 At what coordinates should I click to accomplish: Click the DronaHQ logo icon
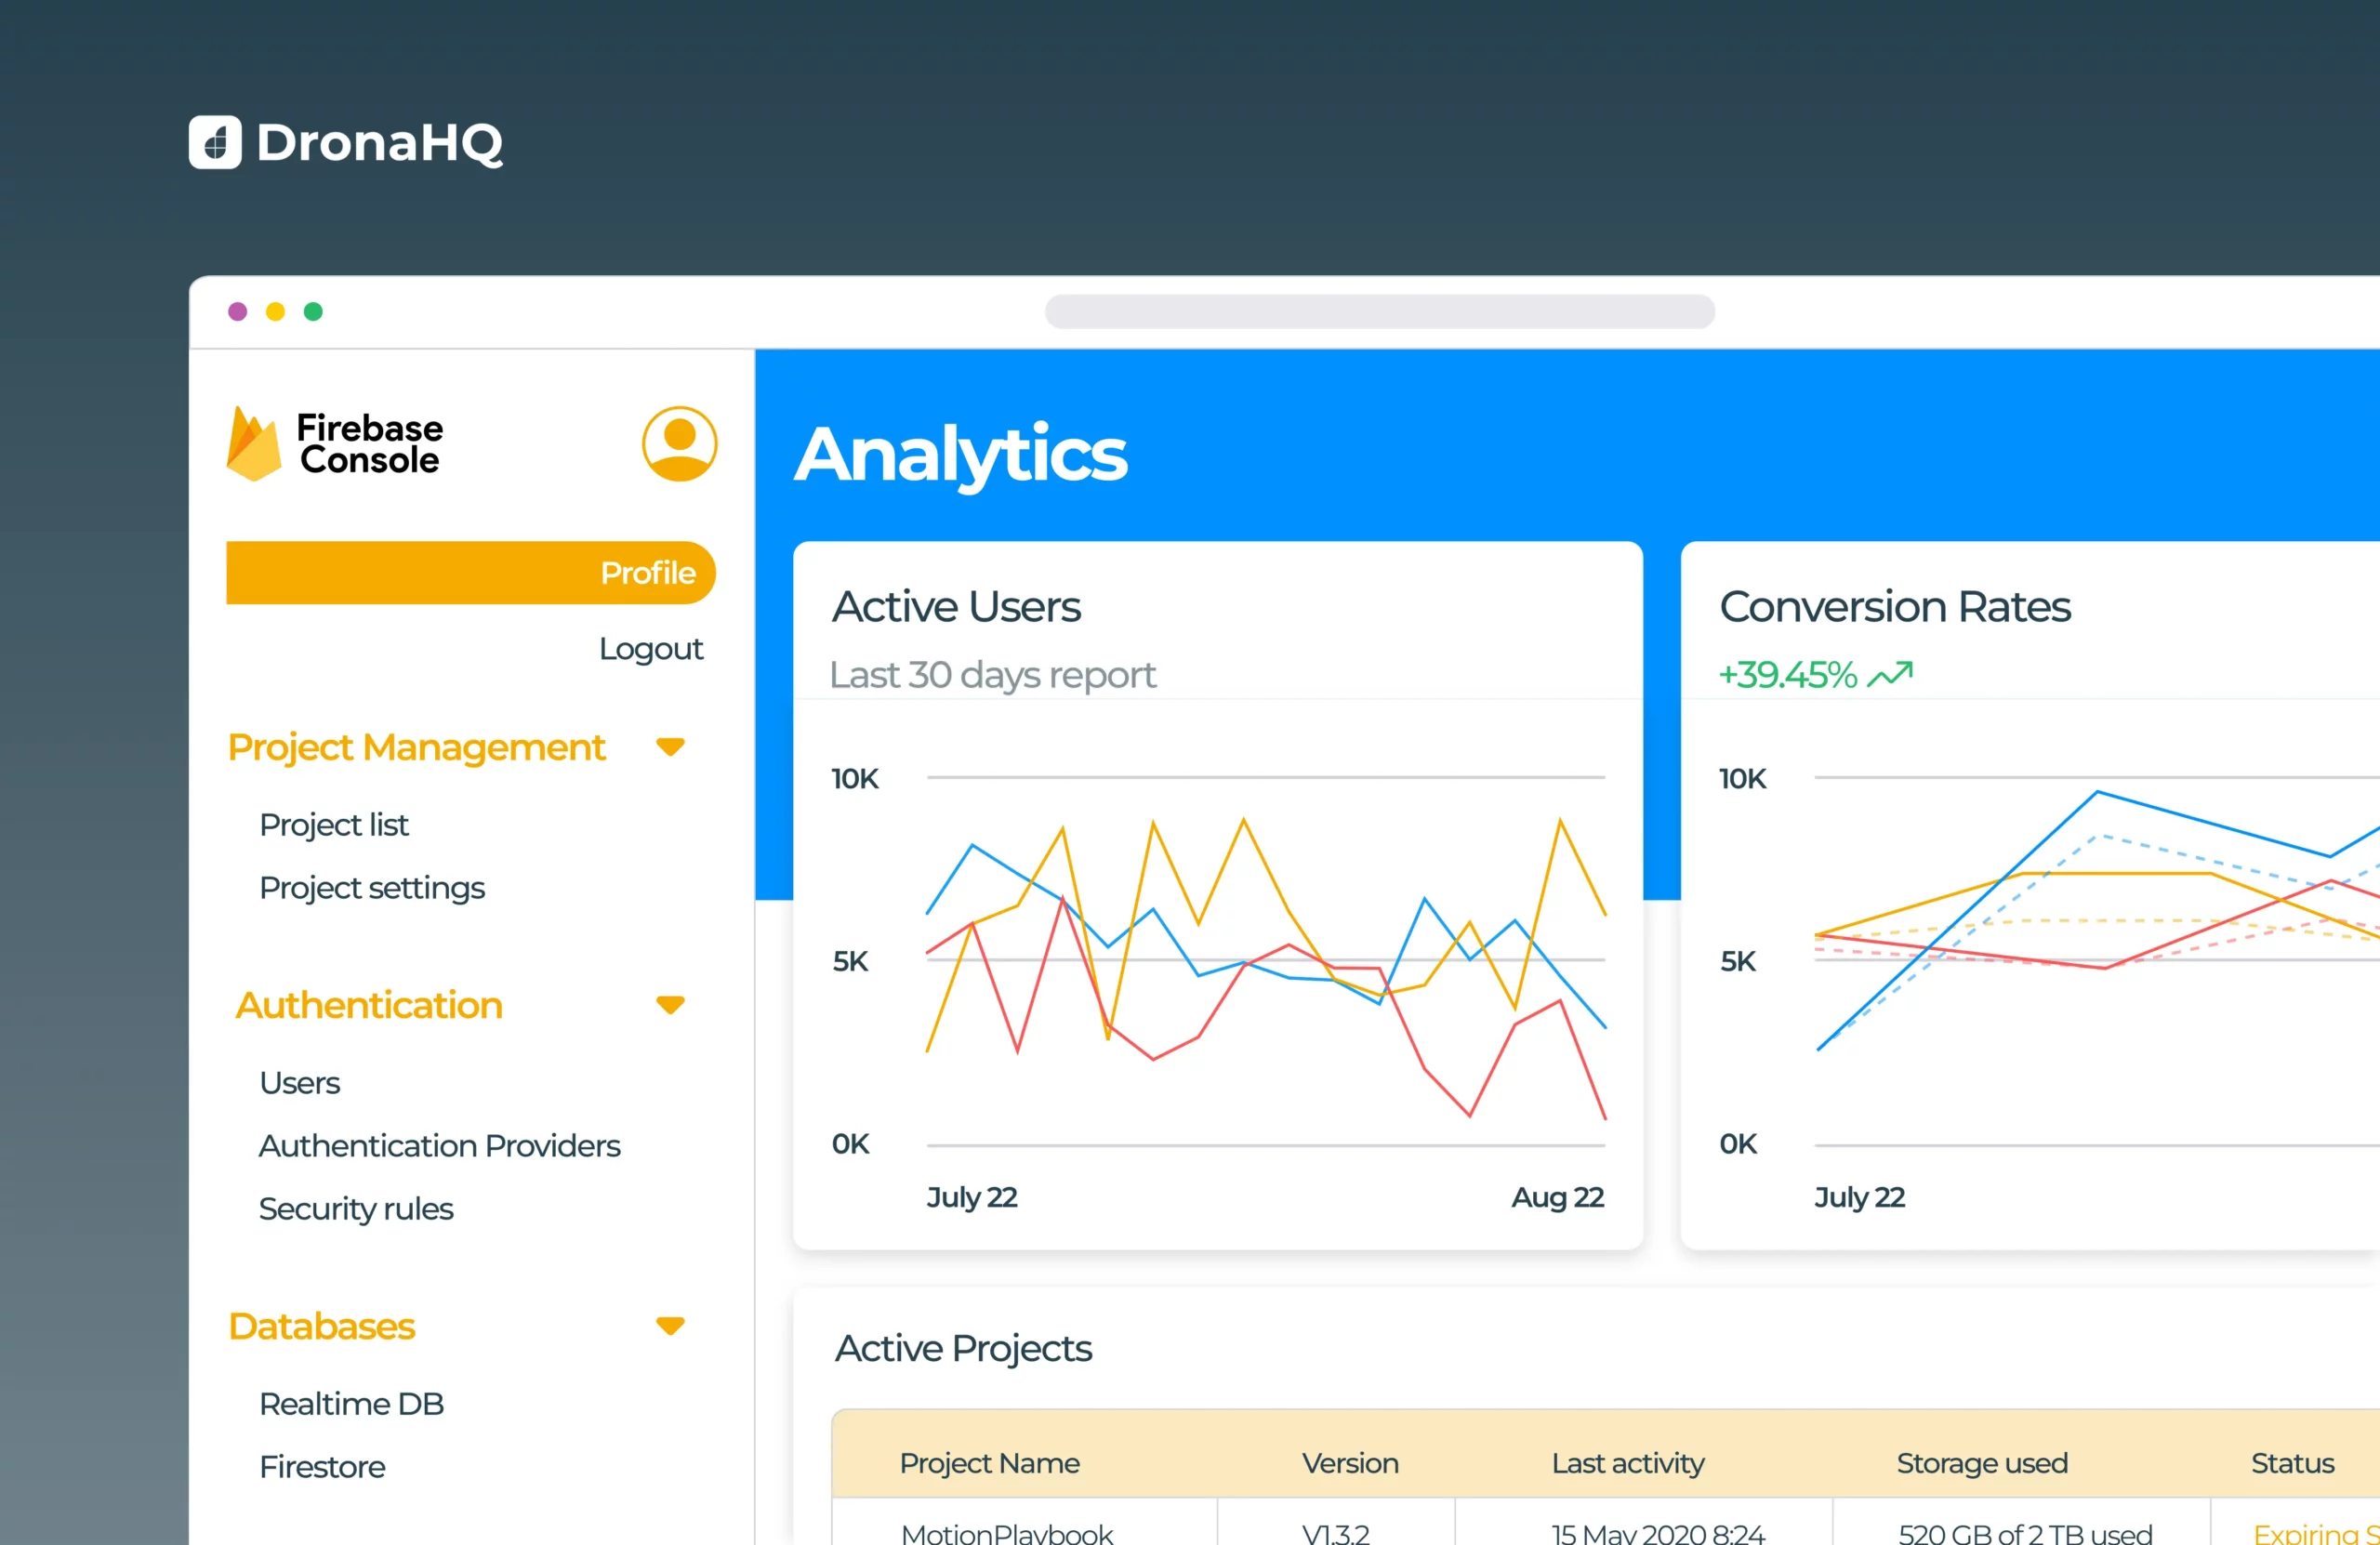tap(215, 142)
